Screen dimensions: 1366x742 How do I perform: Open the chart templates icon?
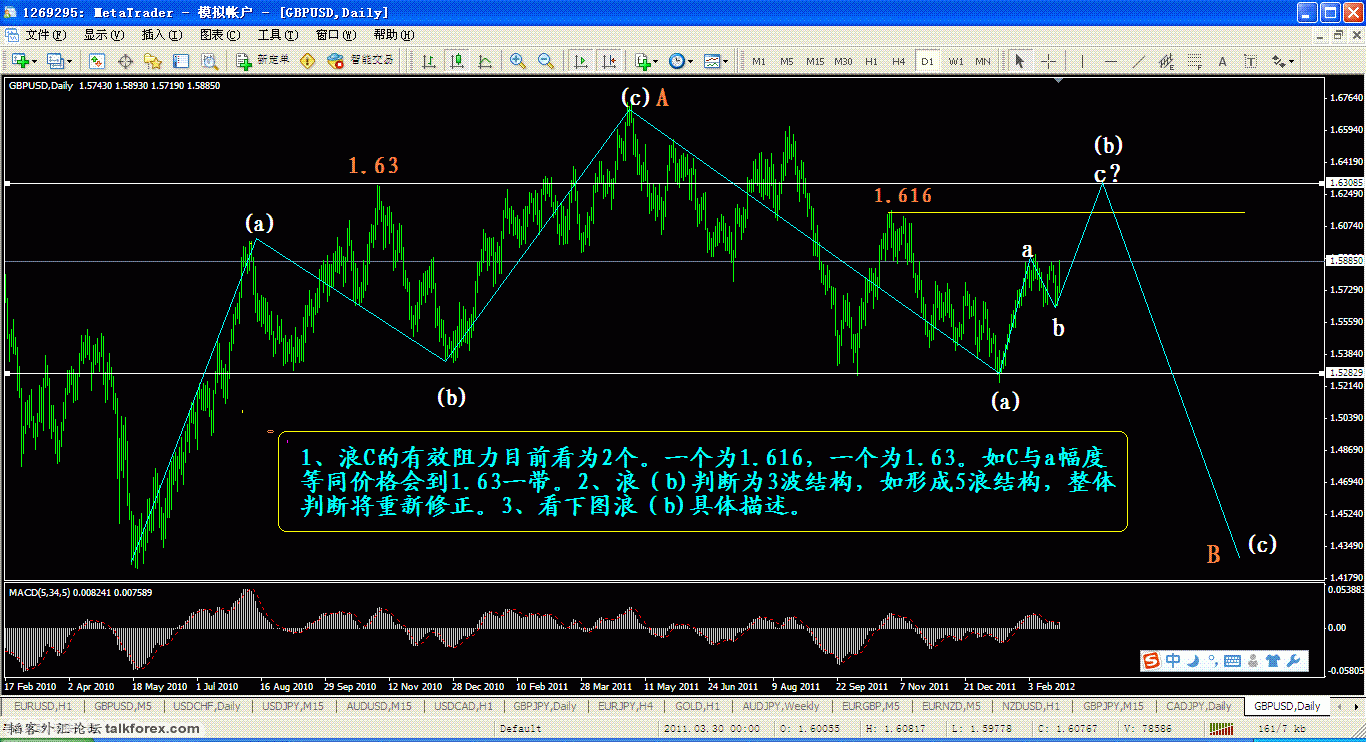click(712, 61)
